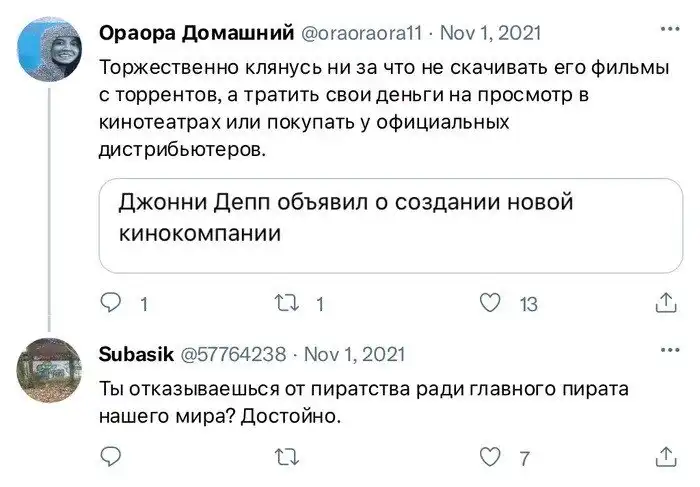This screenshot has width=700, height=487.
Task: Reply to Ораора Домашний's tweet
Action: click(x=112, y=303)
